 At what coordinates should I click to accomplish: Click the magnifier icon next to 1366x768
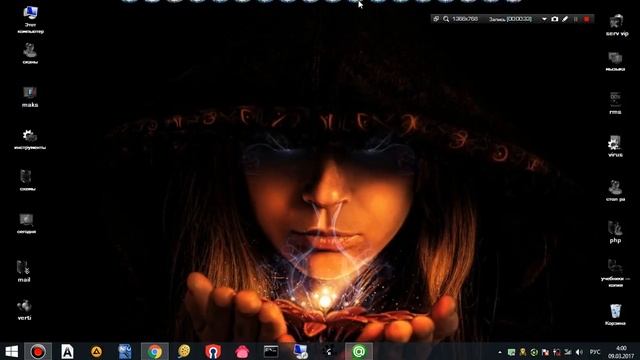pyautogui.click(x=446, y=19)
